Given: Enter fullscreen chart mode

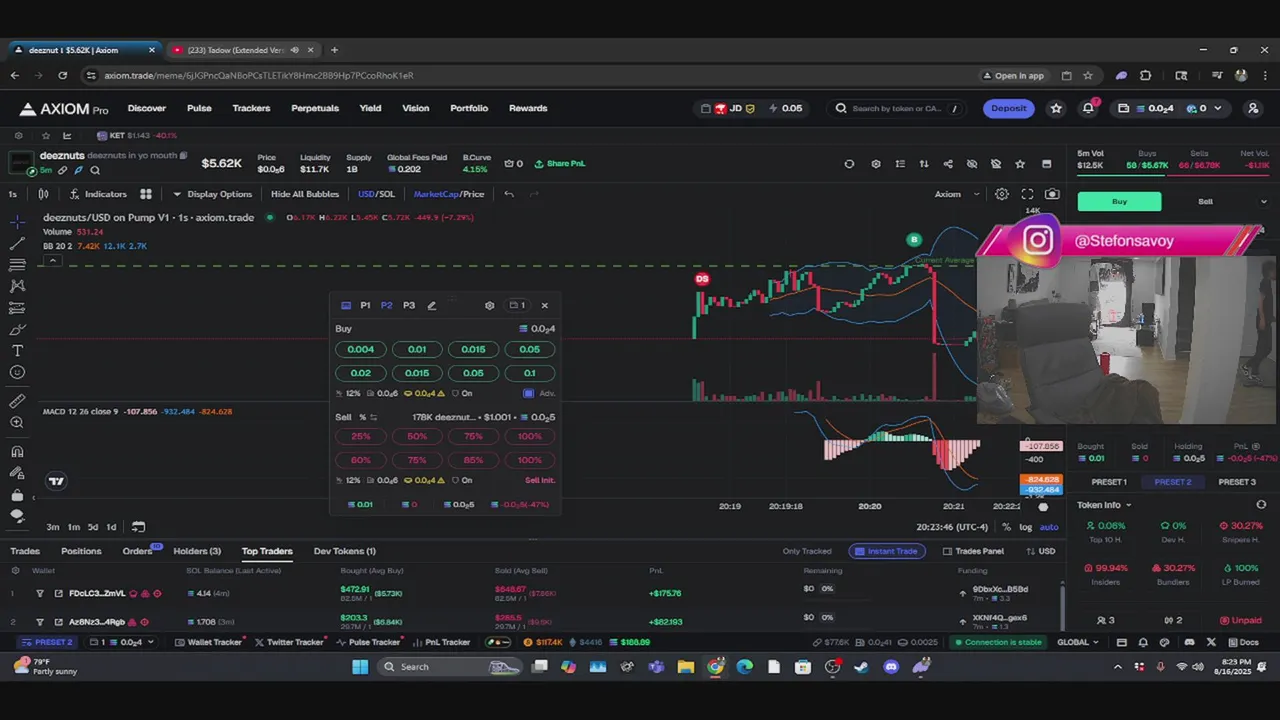Looking at the screenshot, I should 1027,194.
